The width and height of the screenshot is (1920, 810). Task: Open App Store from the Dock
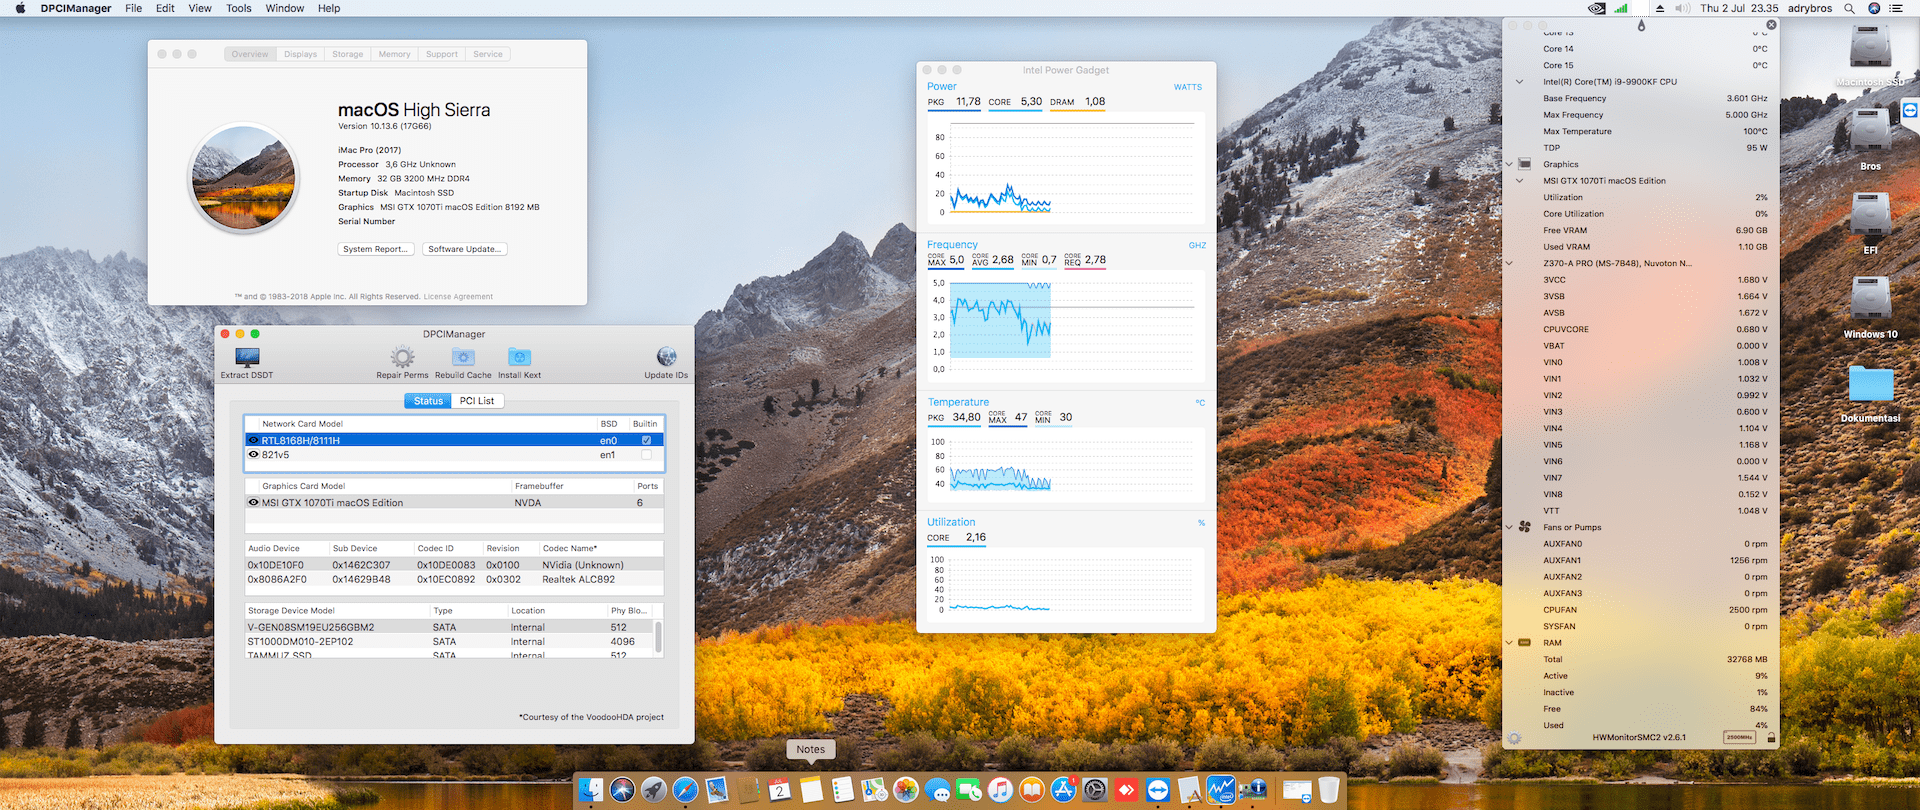coord(1063,790)
